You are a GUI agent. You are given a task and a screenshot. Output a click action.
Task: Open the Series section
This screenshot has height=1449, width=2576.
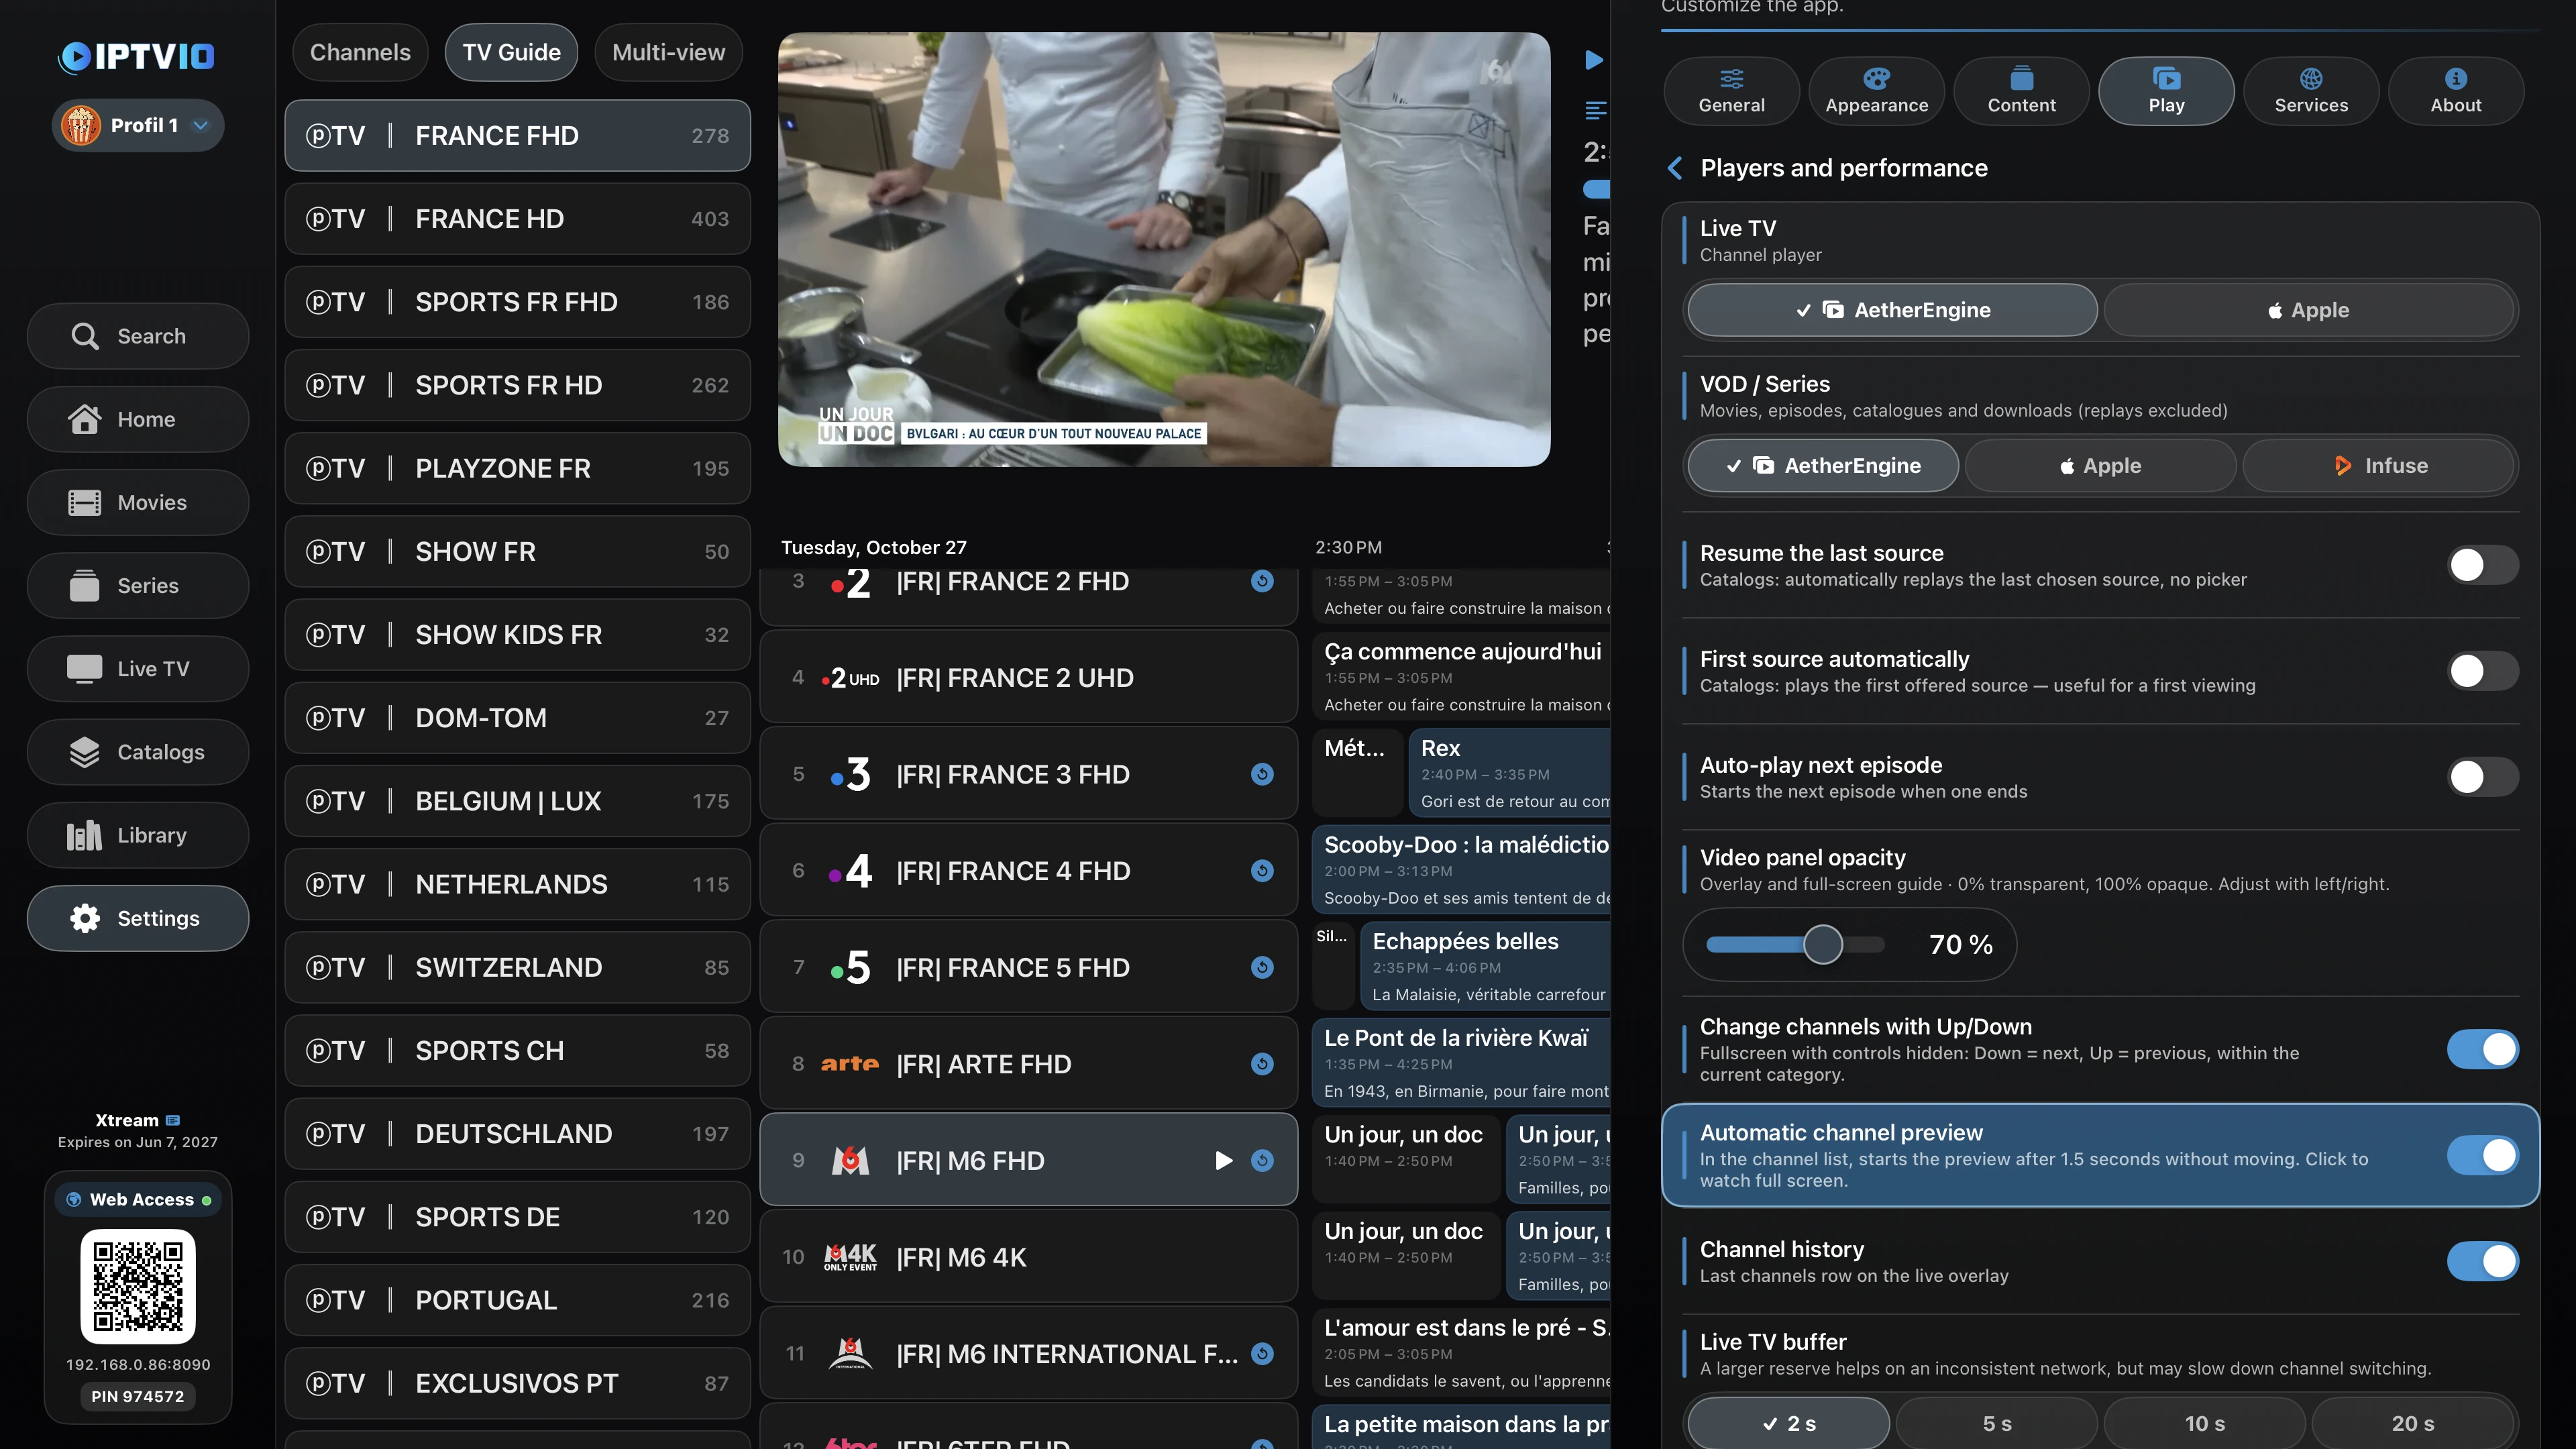click(138, 585)
